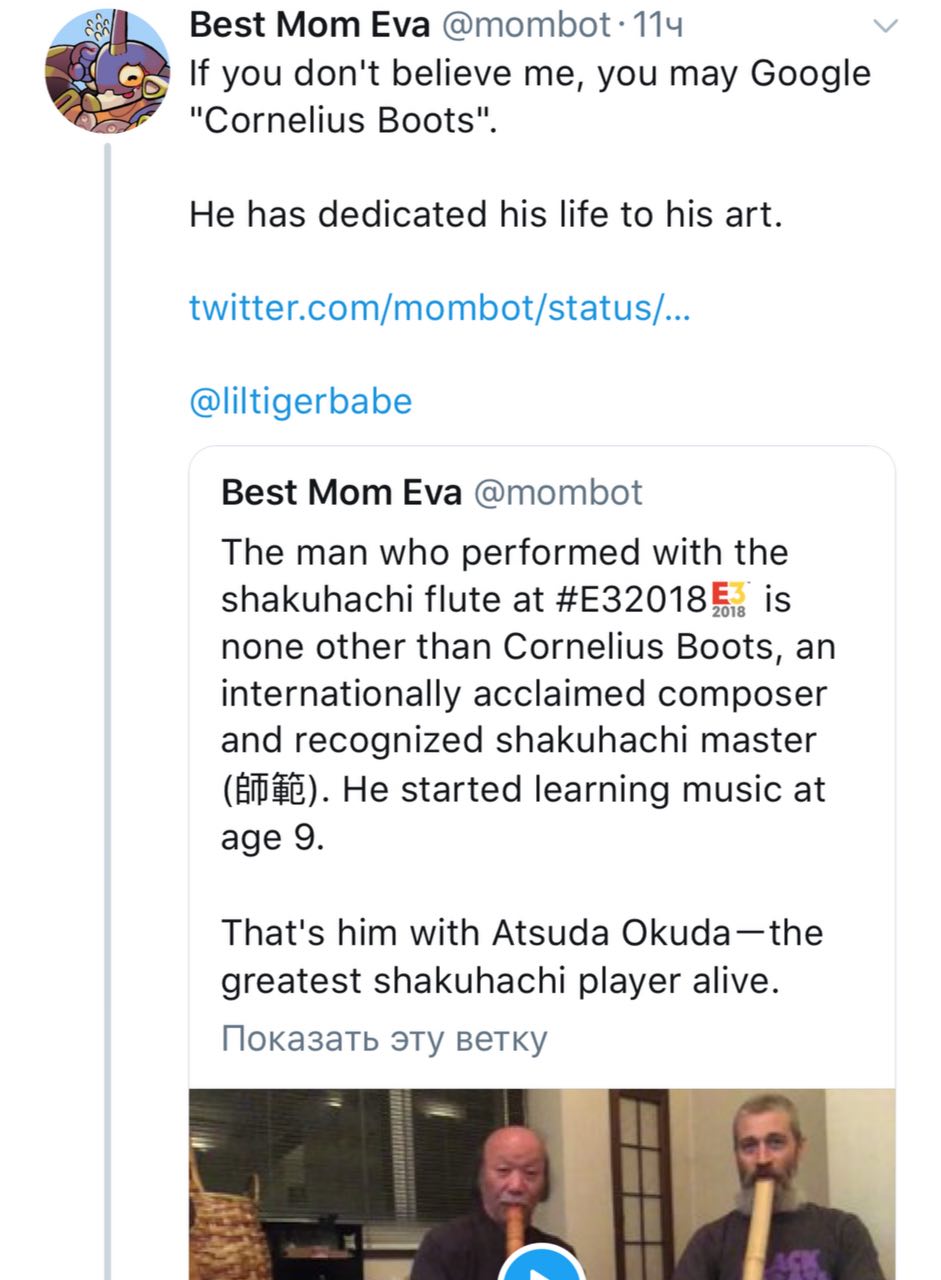The width and height of the screenshot is (941, 1280).
Task: Tap the "He has dedicated his life" sentence
Action: click(x=486, y=214)
